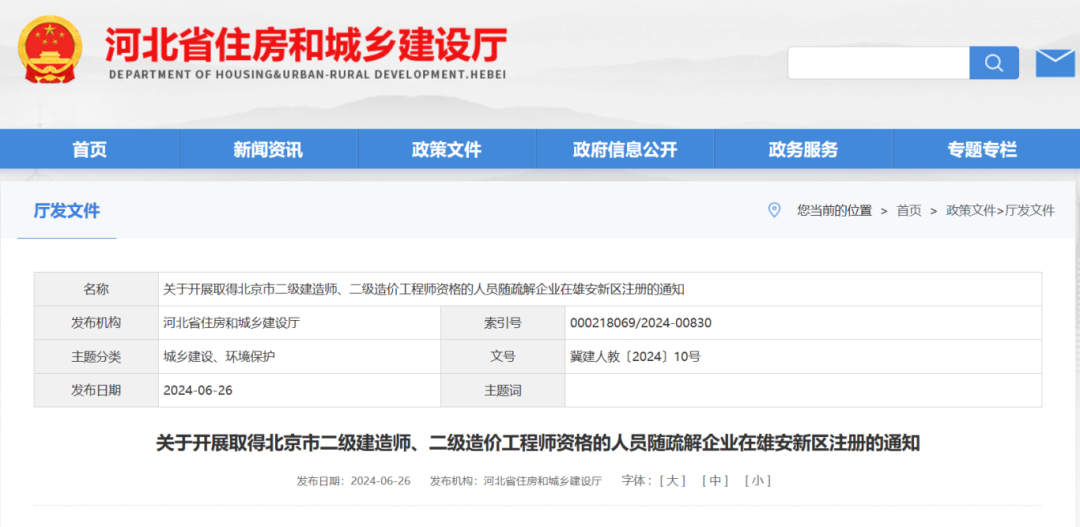Set font size to 大
1080x527 pixels.
(672, 481)
